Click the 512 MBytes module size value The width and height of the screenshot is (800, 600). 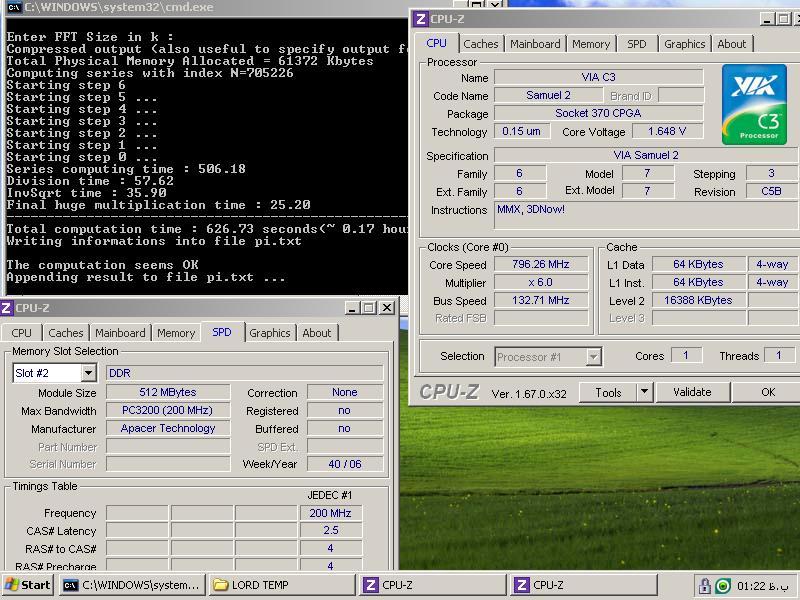pos(168,392)
